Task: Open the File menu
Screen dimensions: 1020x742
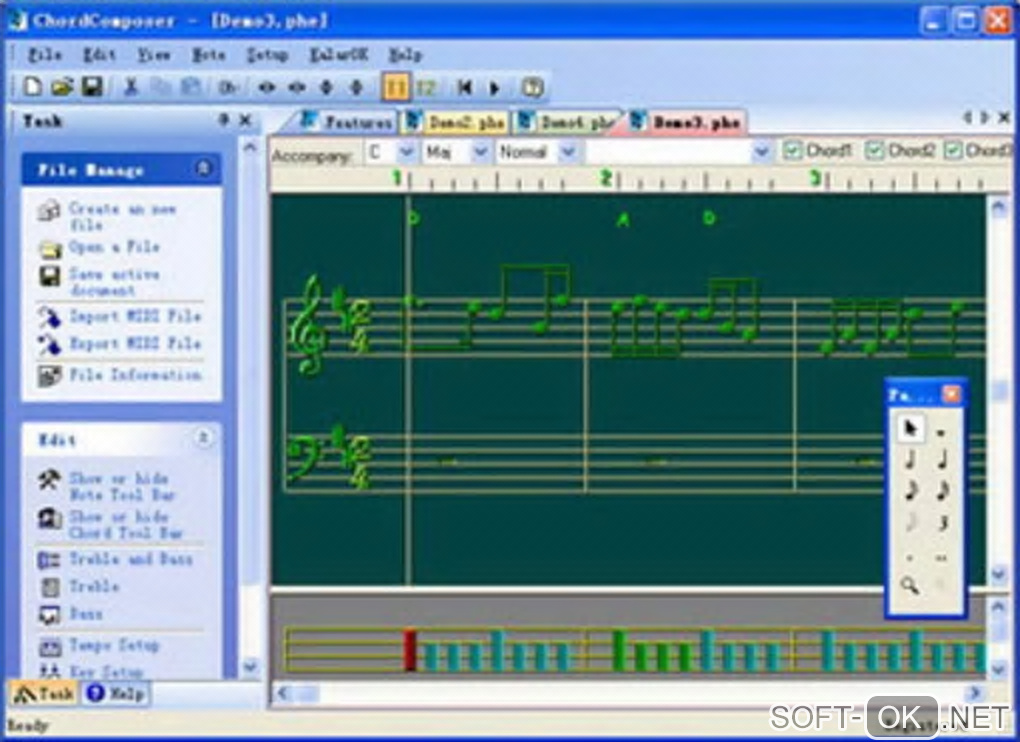Action: tap(44, 55)
